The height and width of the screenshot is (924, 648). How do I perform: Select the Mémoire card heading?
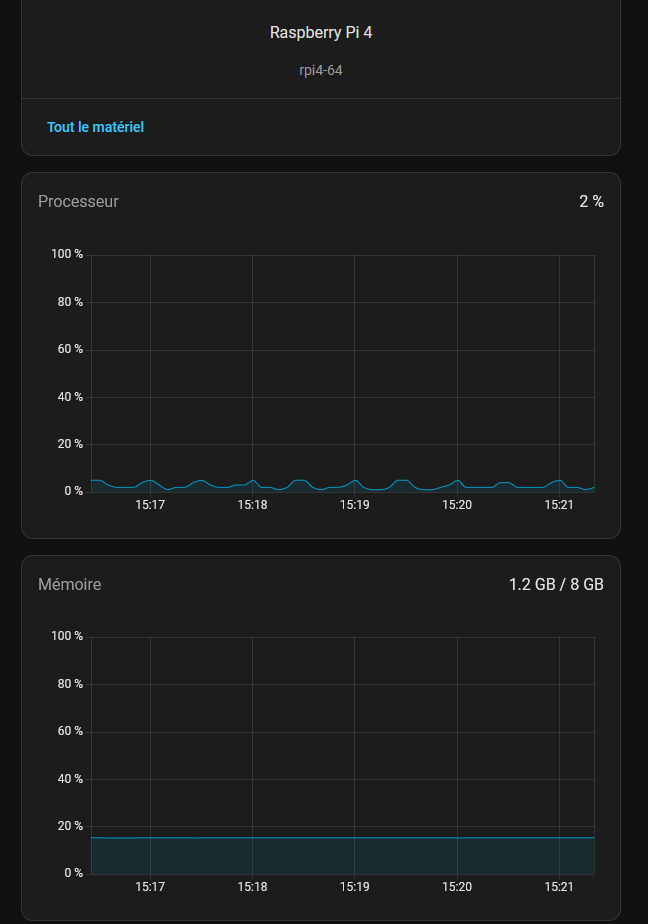tap(69, 584)
